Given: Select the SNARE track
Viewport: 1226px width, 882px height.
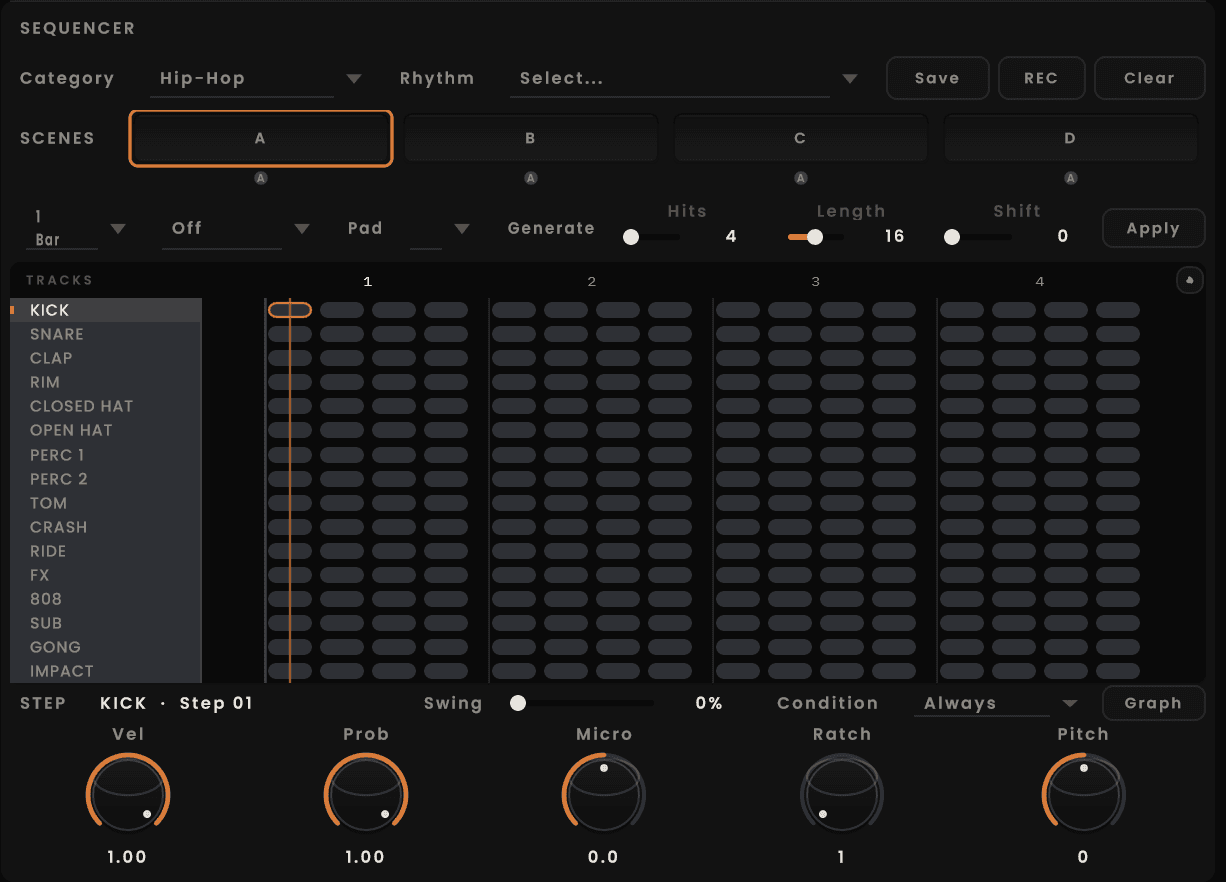Looking at the screenshot, I should click(106, 334).
